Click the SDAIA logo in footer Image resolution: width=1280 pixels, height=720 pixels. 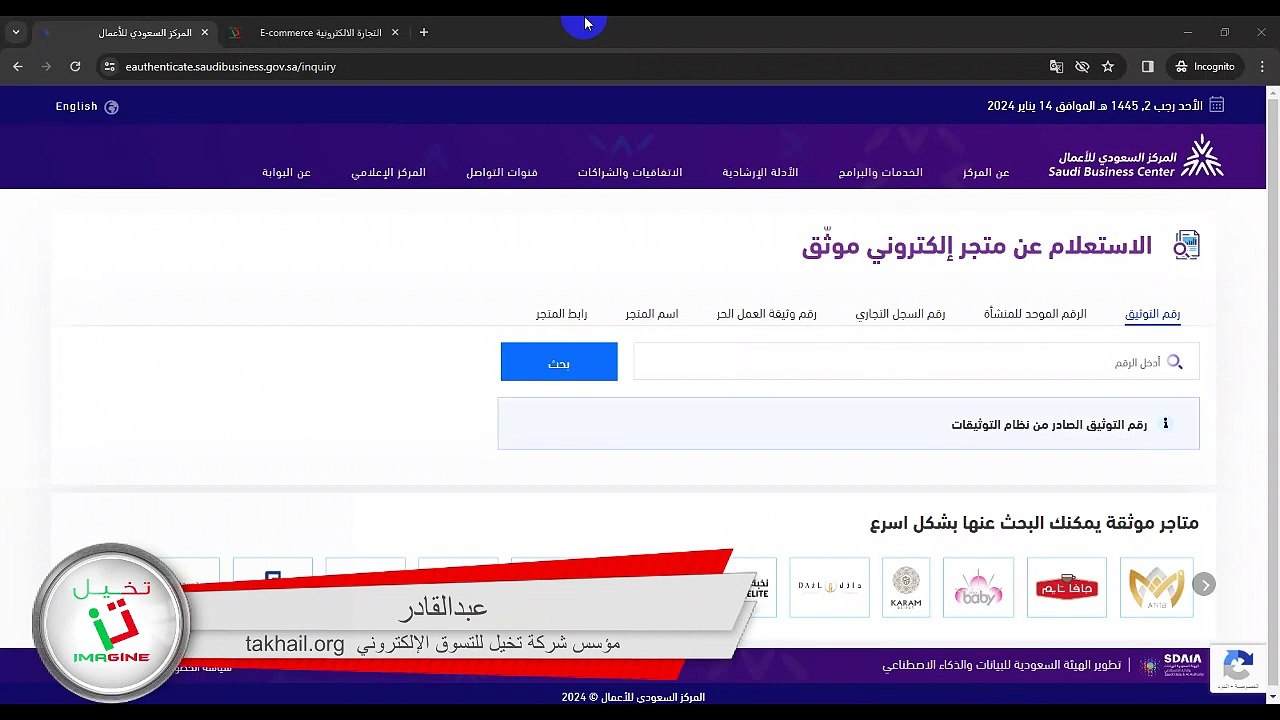[x=1172, y=666]
